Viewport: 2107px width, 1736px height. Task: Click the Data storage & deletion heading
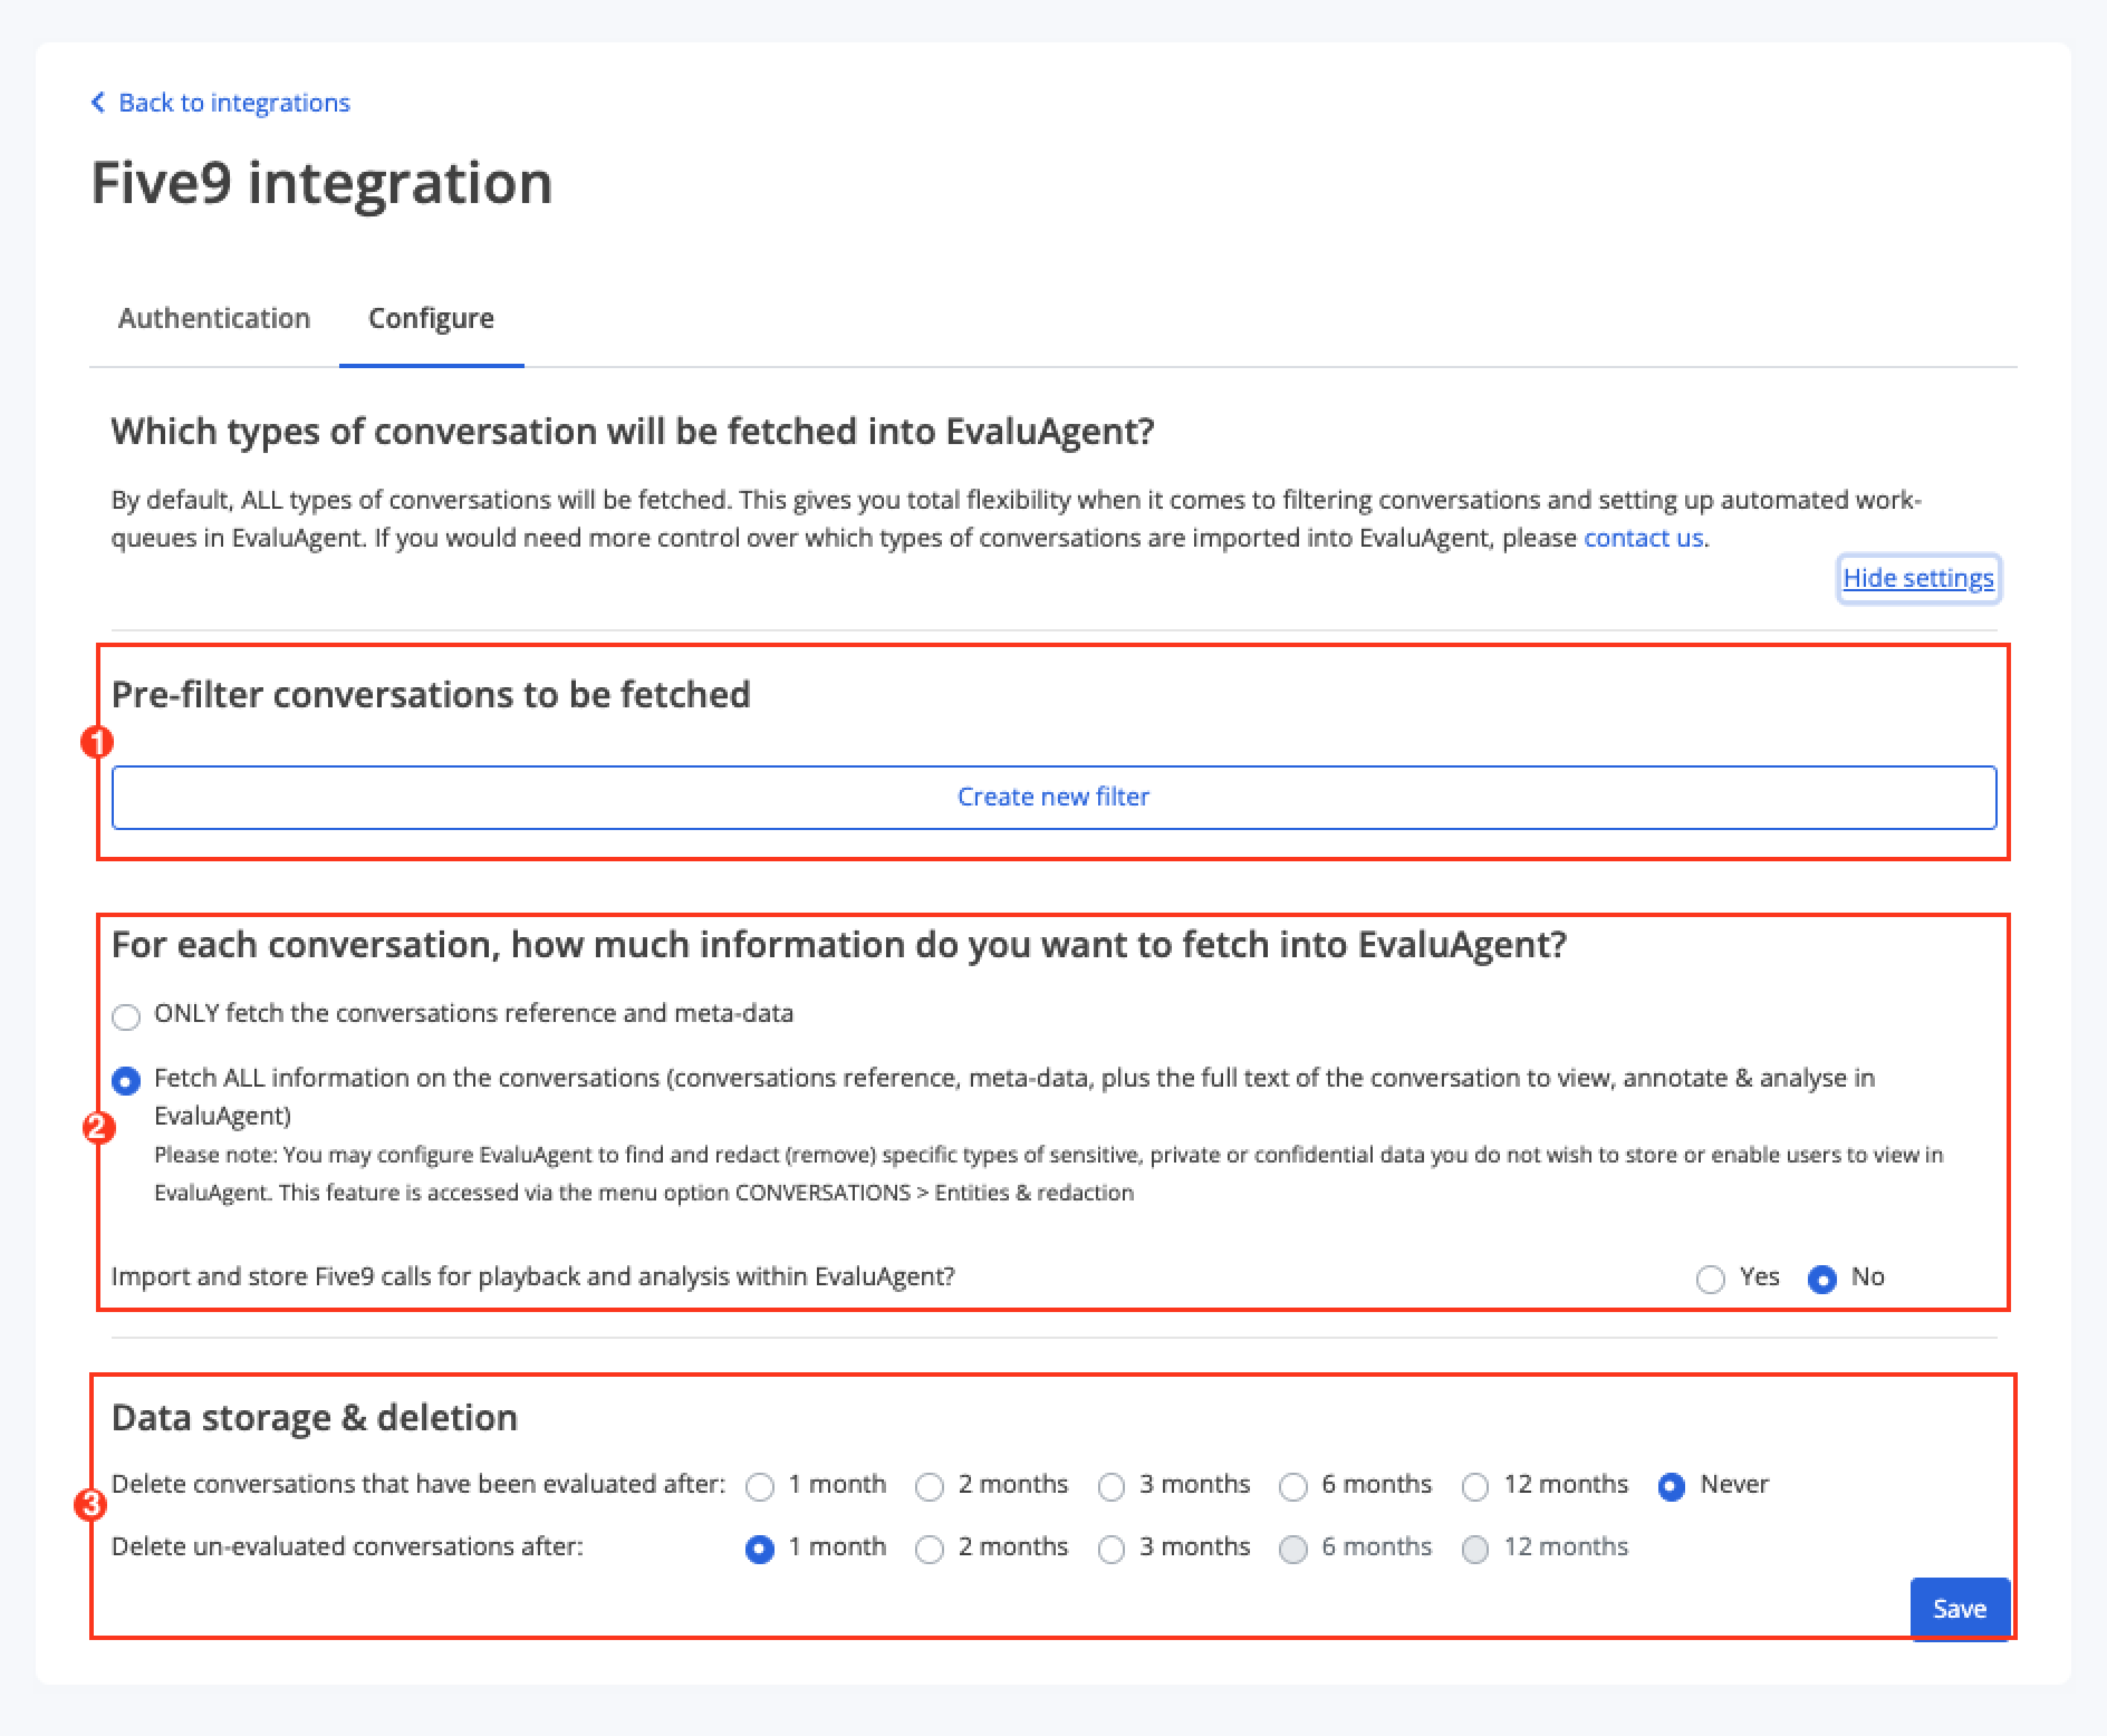pos(314,1417)
